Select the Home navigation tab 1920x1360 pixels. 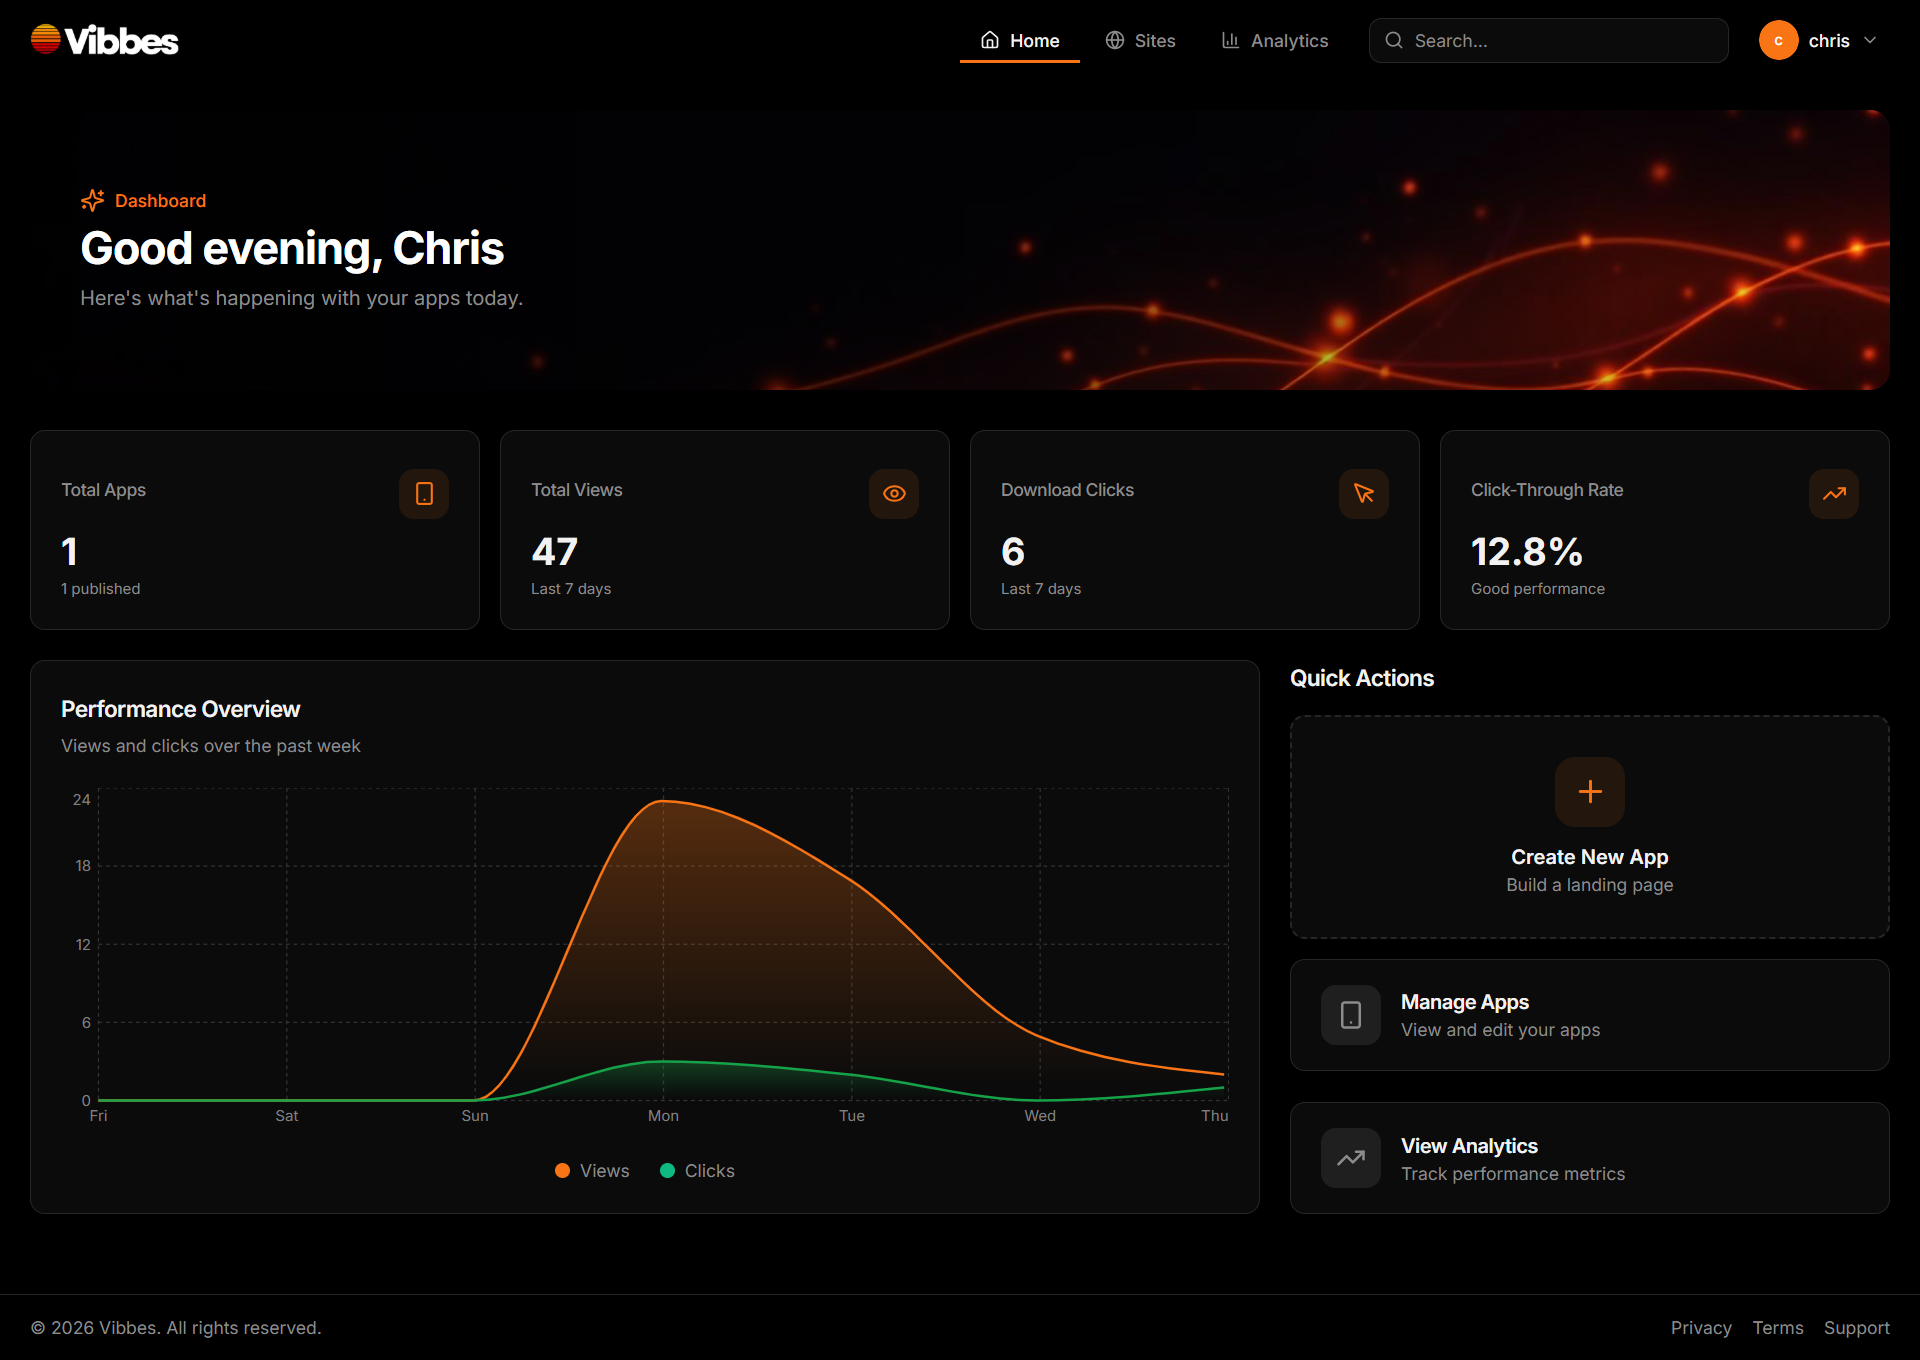[1020, 40]
